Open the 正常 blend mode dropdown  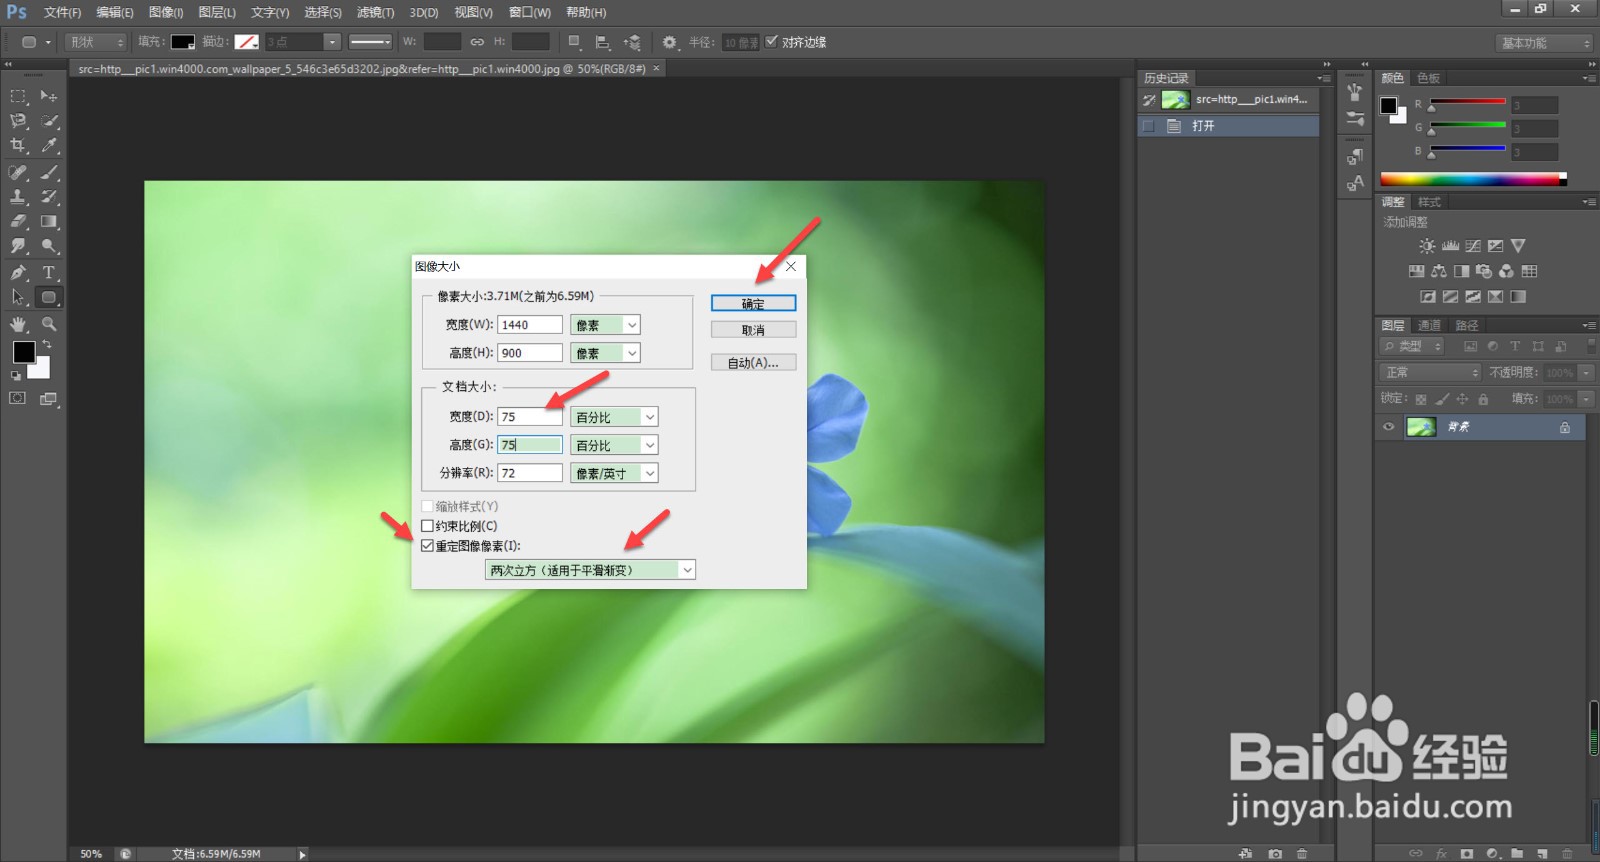tap(1430, 372)
